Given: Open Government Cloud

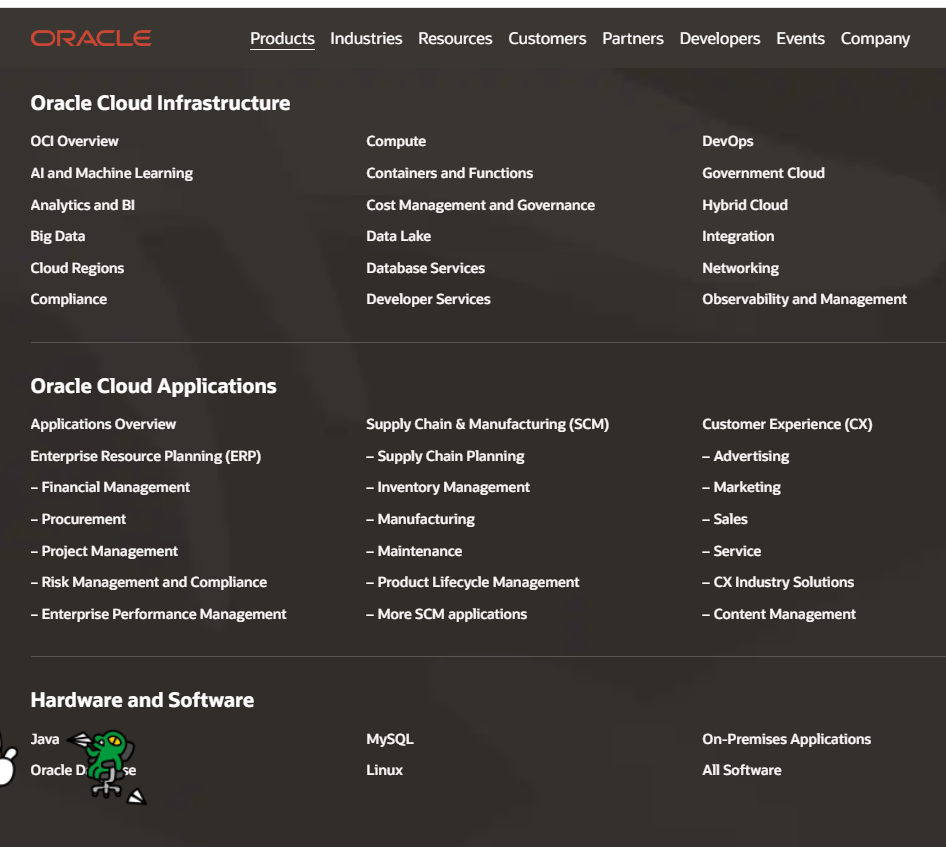Looking at the screenshot, I should [763, 173].
